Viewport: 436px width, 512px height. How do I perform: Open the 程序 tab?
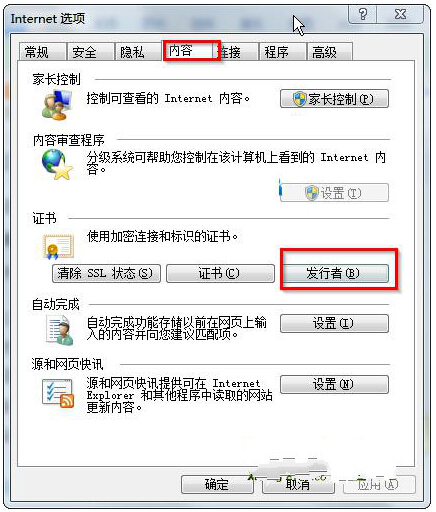pos(281,52)
